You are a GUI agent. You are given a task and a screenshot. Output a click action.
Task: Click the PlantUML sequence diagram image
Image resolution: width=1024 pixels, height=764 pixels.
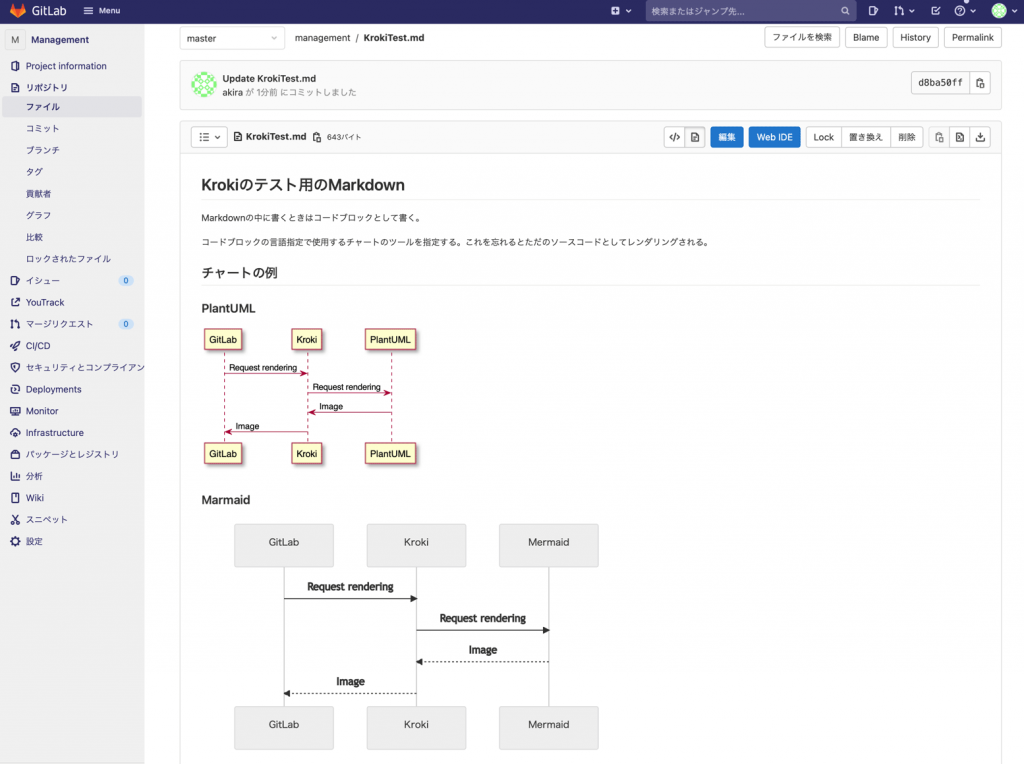click(x=310, y=396)
